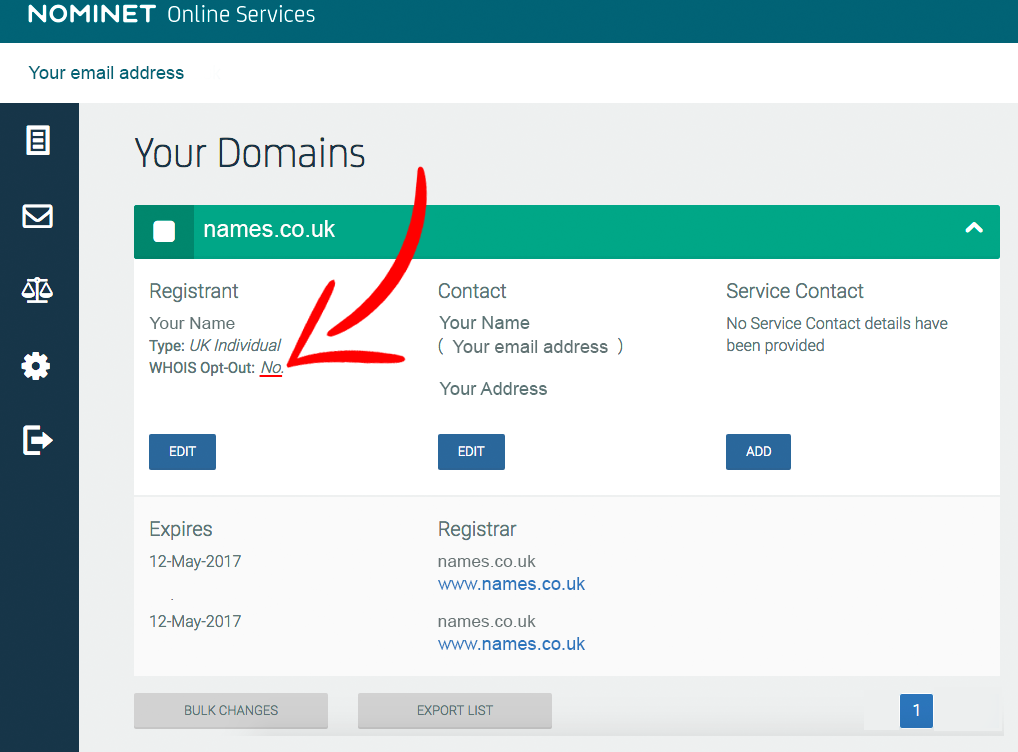Click the 'Registrar' section heading
This screenshot has width=1018, height=752.
[x=477, y=529]
